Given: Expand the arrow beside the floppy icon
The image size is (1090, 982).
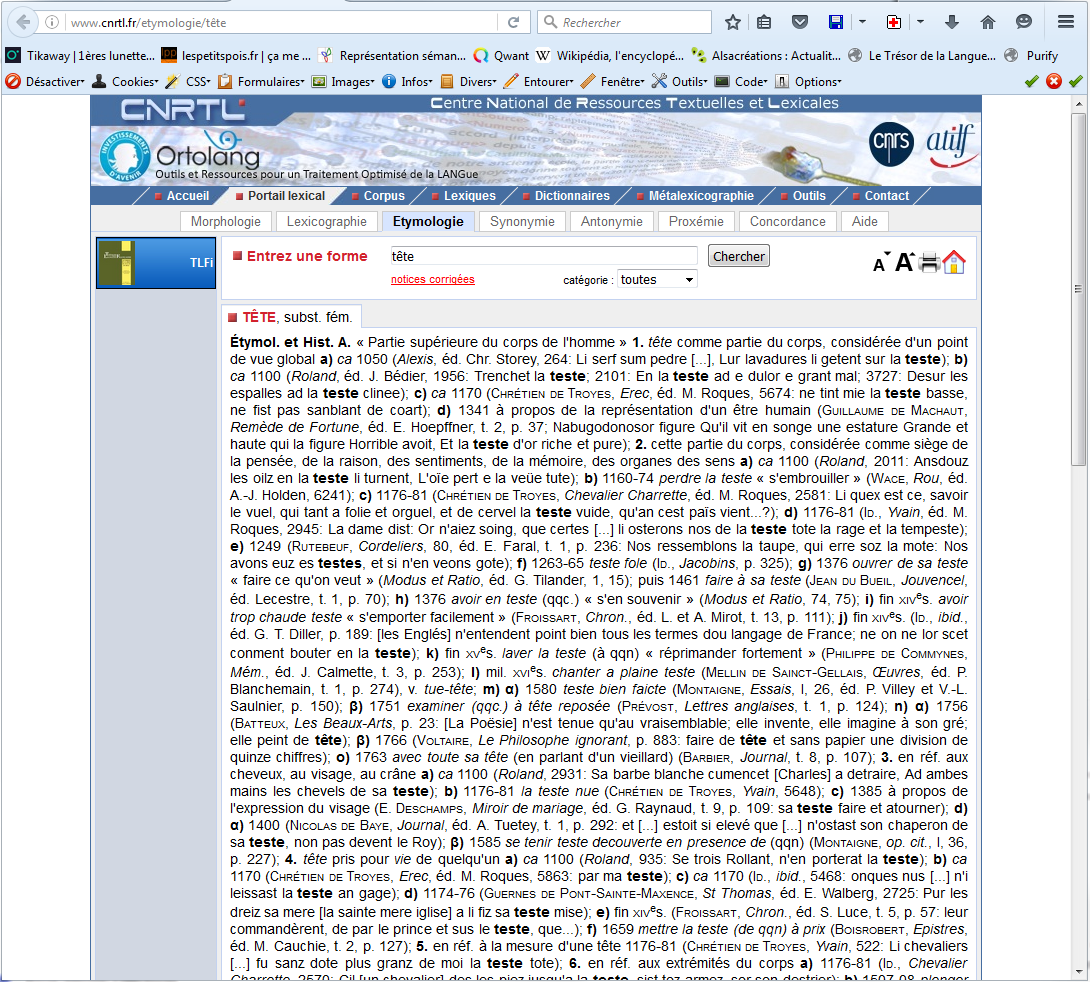Looking at the screenshot, I should pyautogui.click(x=862, y=22).
